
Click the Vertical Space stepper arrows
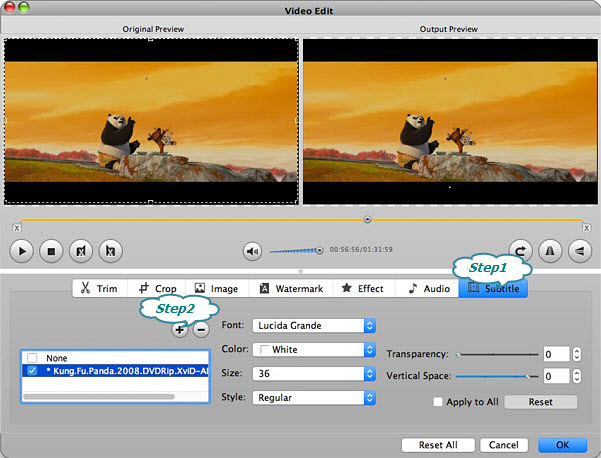[x=576, y=376]
